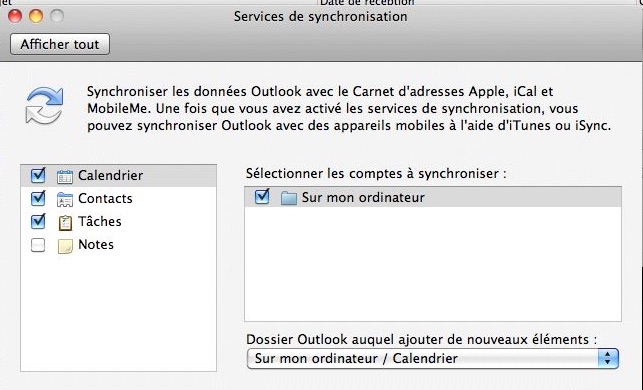The image size is (643, 390).
Task: Uncheck the Contacts checkbox
Action: click(x=38, y=198)
